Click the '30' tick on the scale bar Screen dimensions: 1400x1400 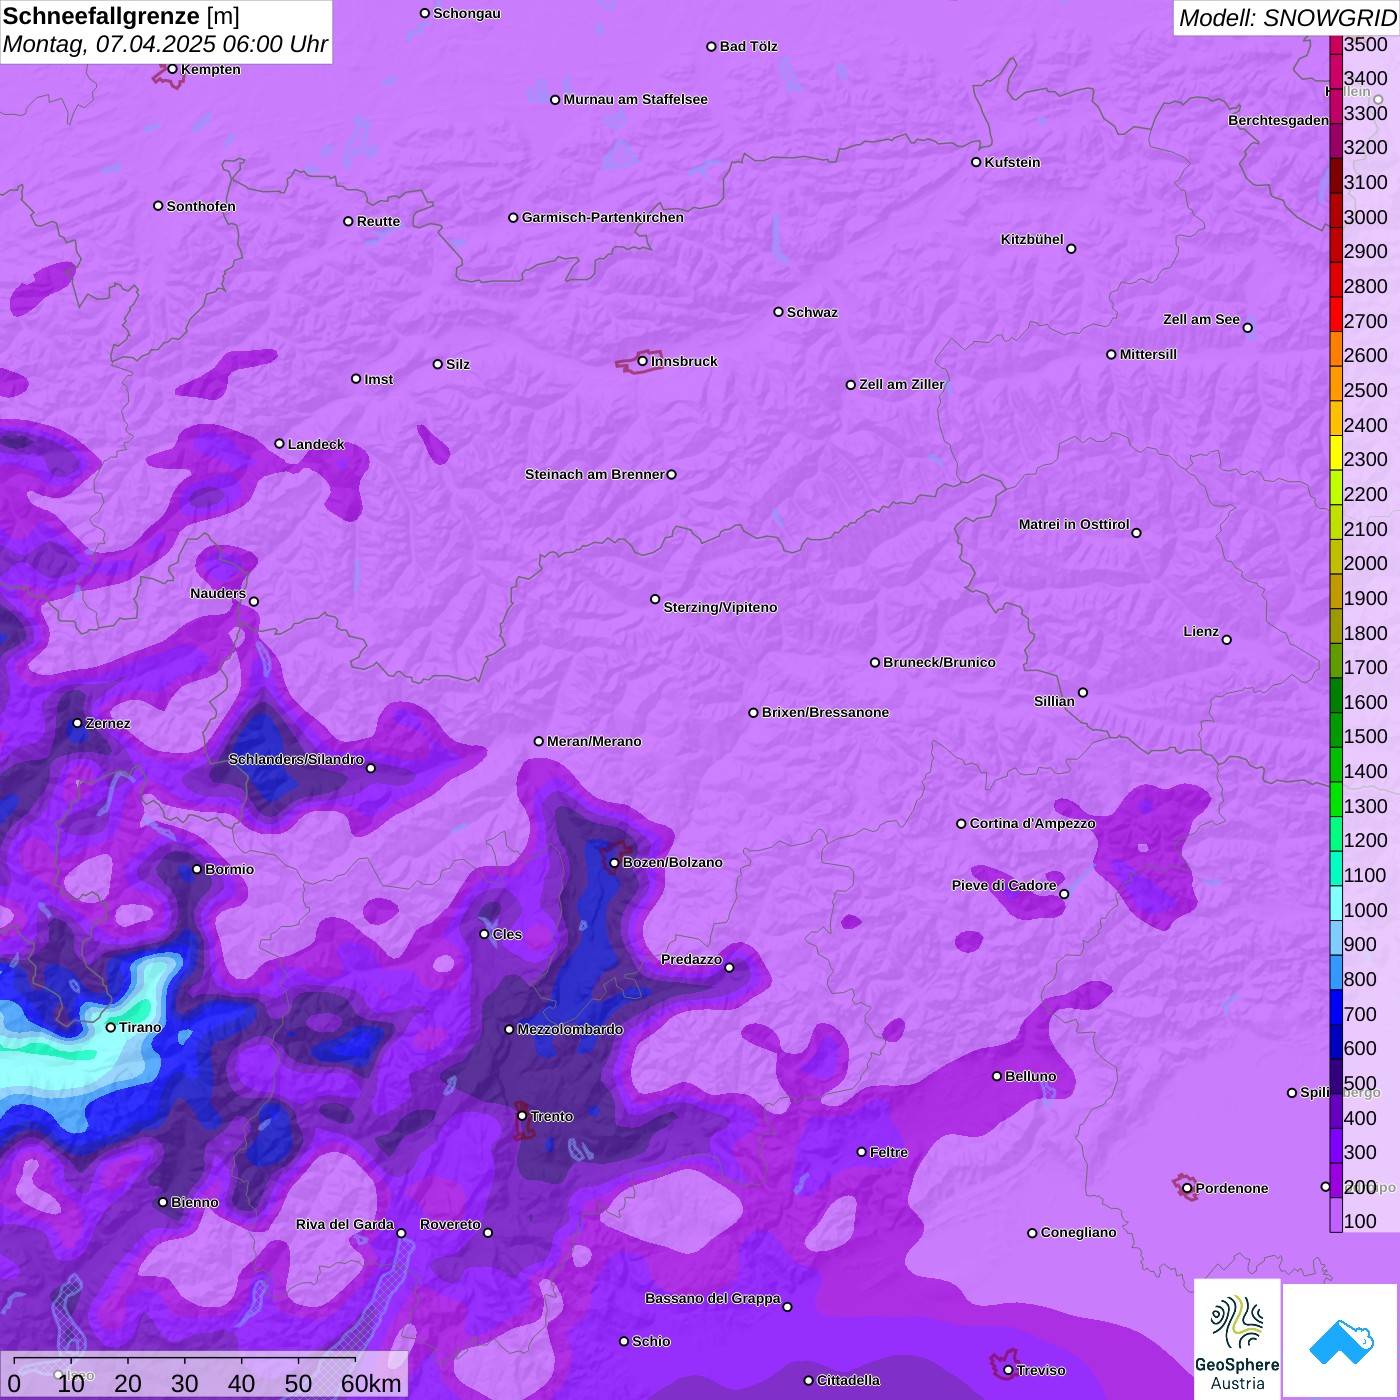184,1383
